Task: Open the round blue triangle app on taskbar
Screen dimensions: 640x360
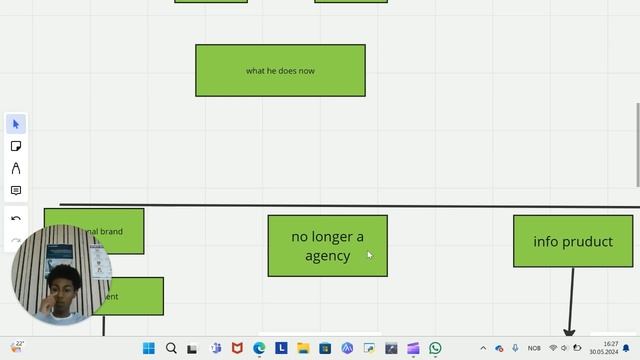Action: click(x=347, y=348)
